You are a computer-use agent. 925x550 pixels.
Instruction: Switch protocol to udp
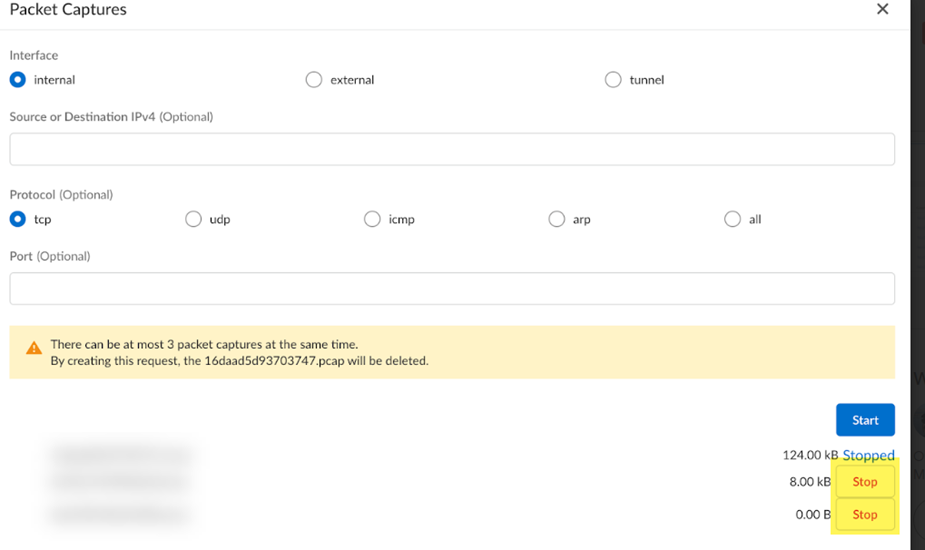[194, 219]
